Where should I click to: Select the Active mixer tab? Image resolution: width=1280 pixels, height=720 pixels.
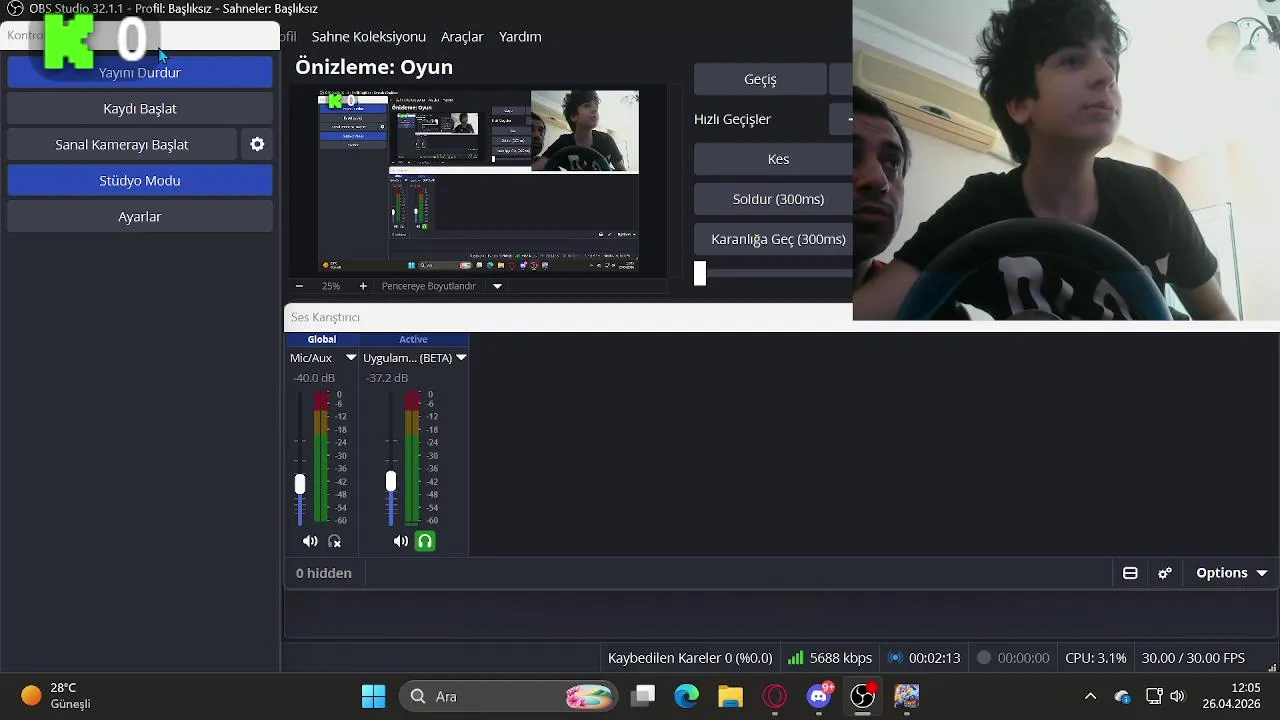pyautogui.click(x=413, y=339)
